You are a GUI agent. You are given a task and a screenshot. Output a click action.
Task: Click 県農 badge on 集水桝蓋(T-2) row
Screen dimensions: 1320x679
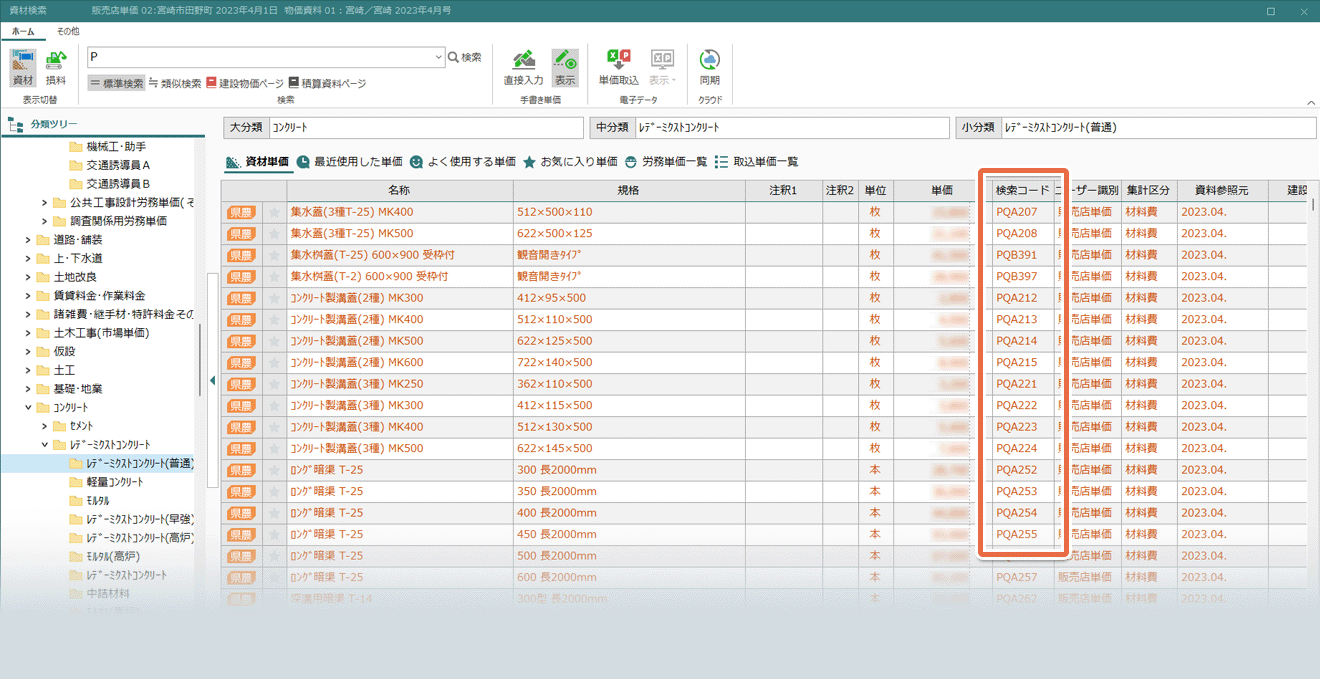[241, 276]
